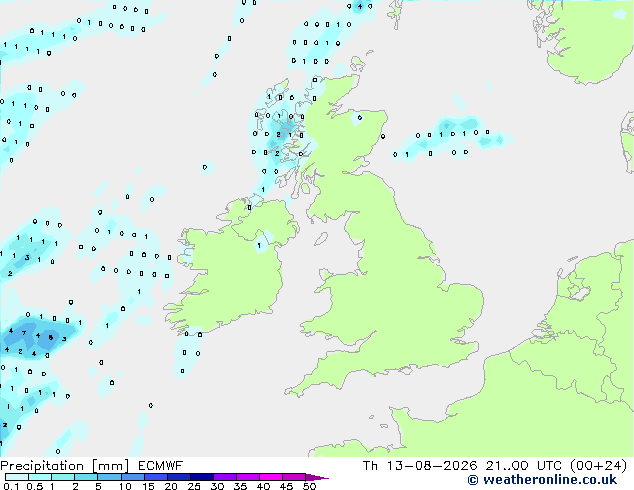
Task: Select the ECMWF model label
Action: [161, 466]
